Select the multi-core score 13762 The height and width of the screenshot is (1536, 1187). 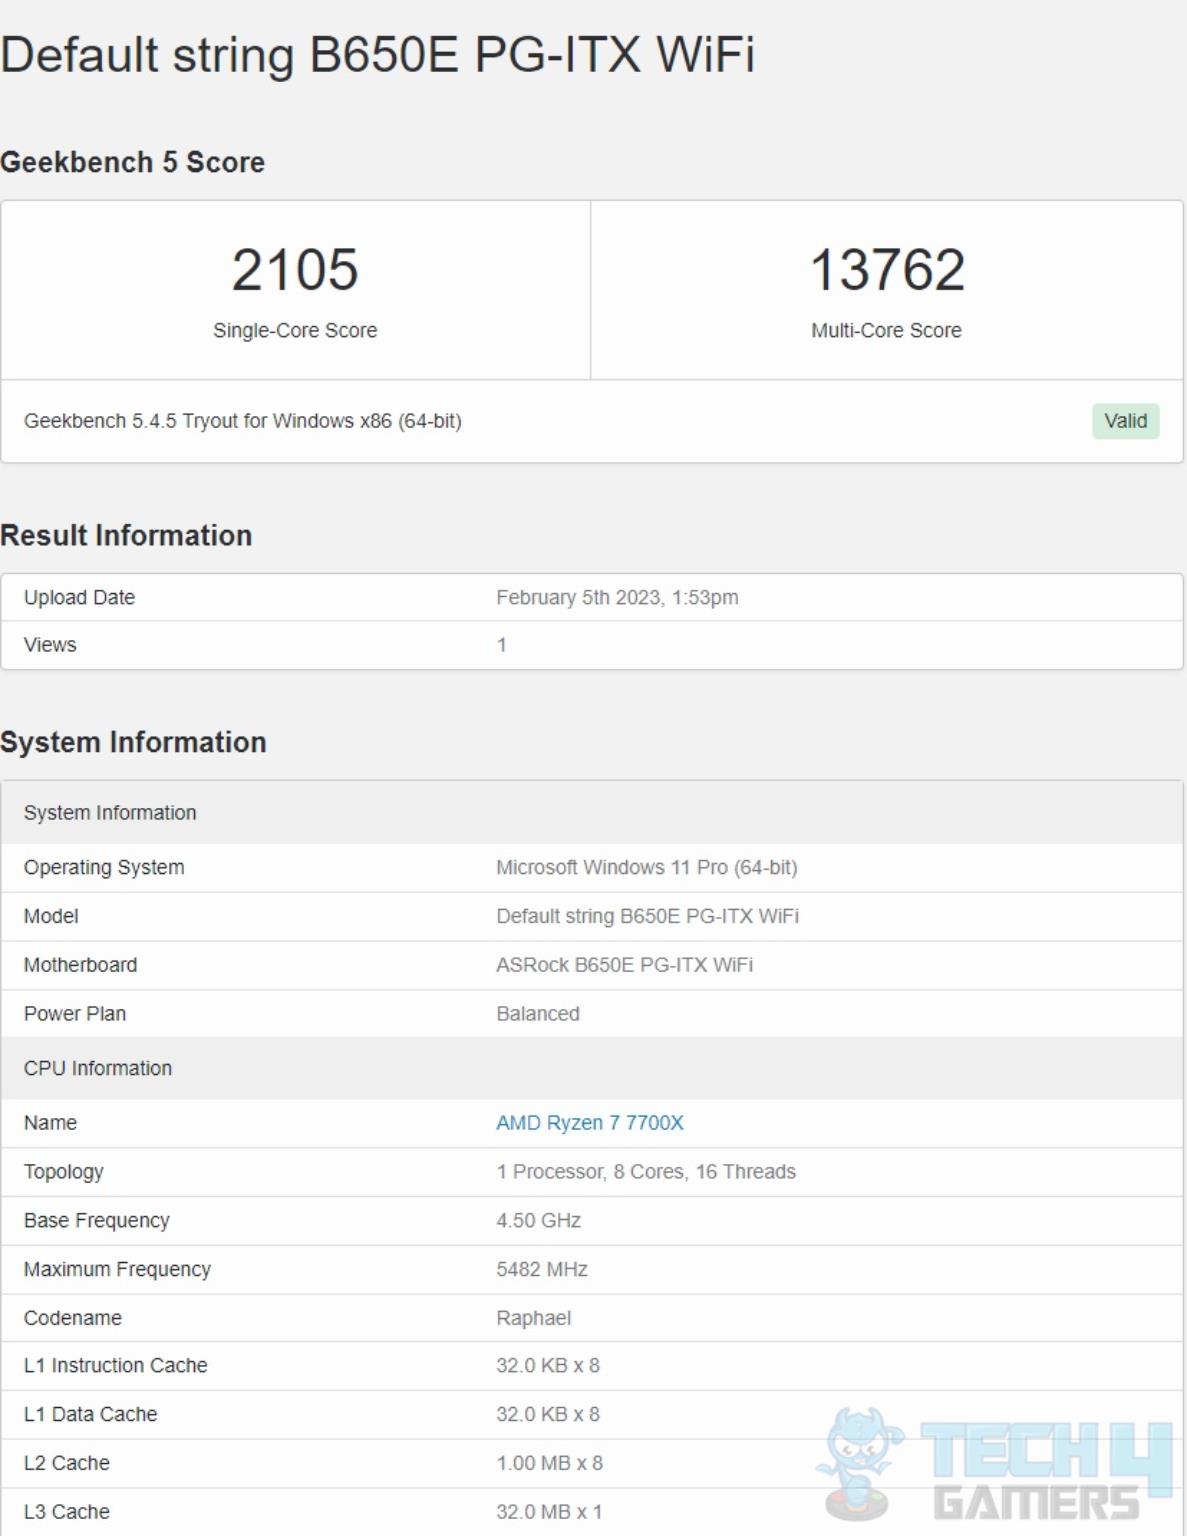[x=887, y=269]
